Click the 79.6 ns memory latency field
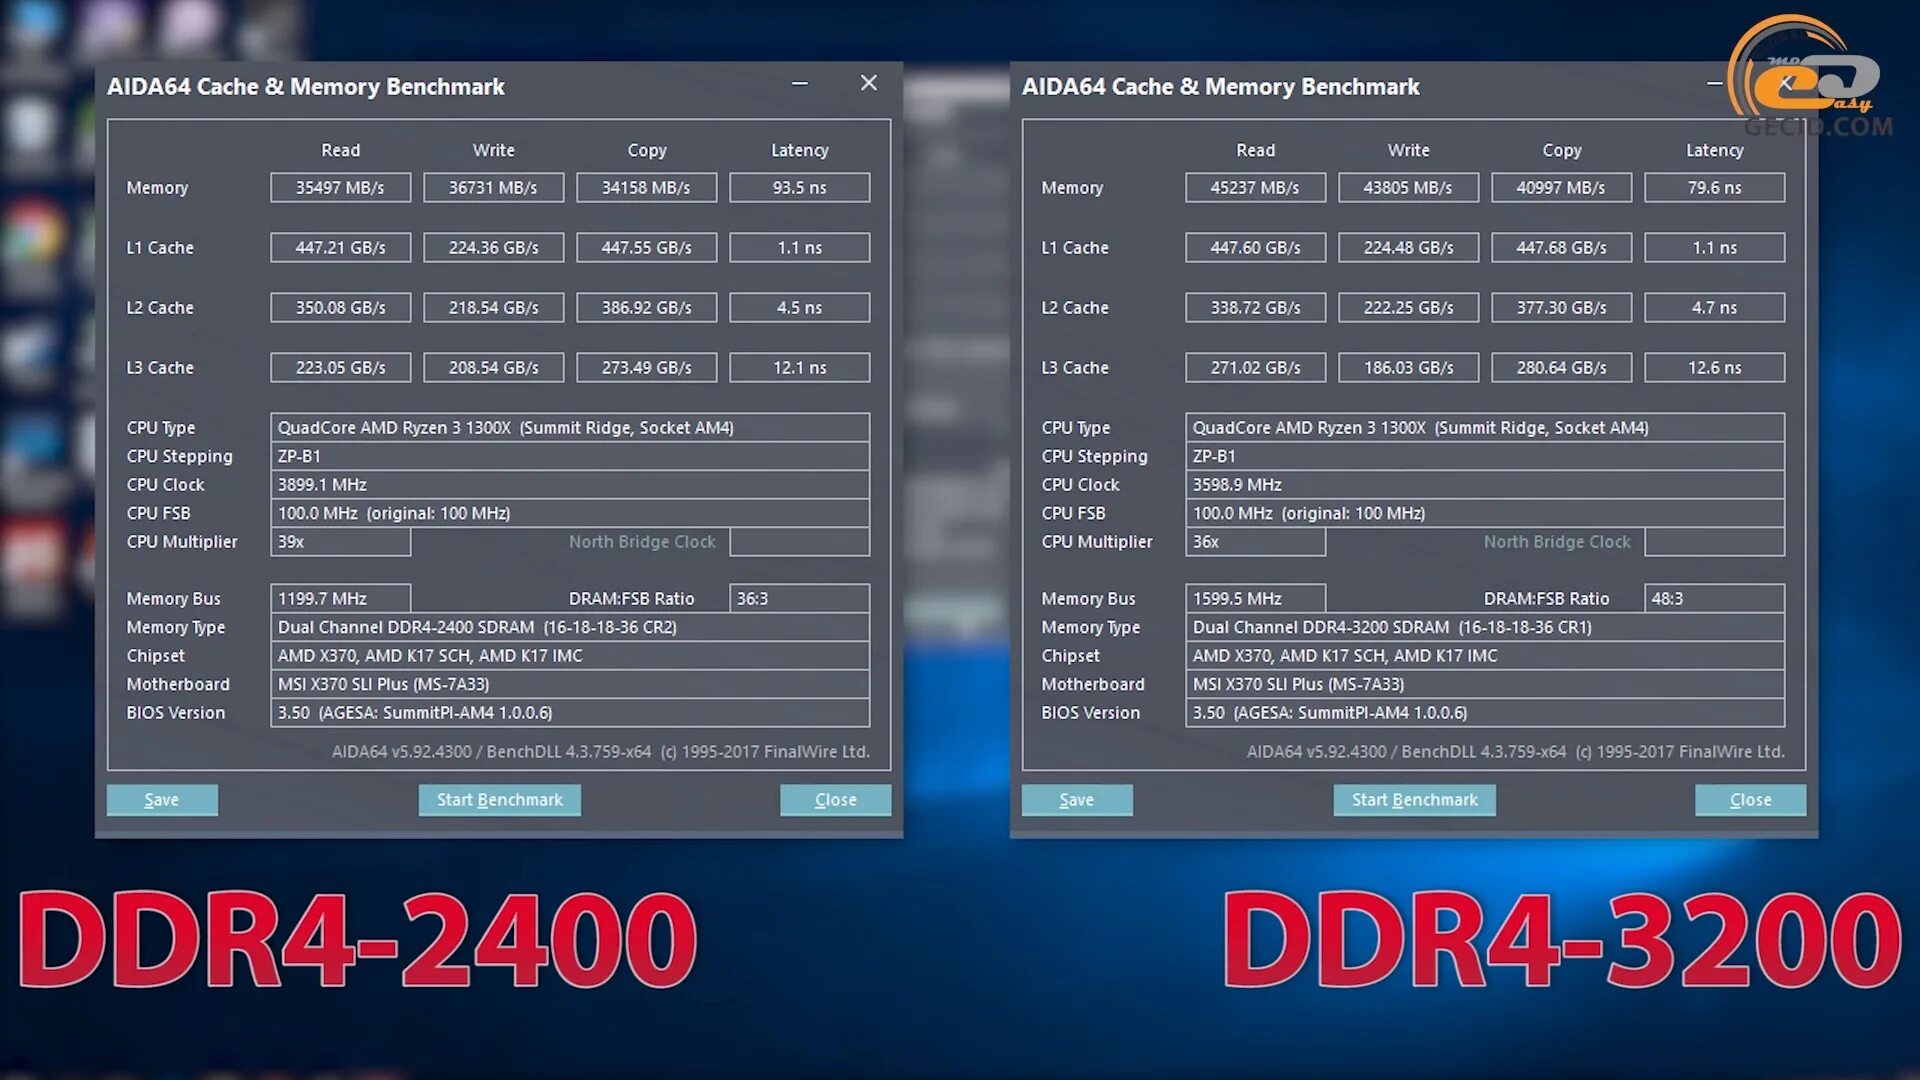 pos(1714,188)
